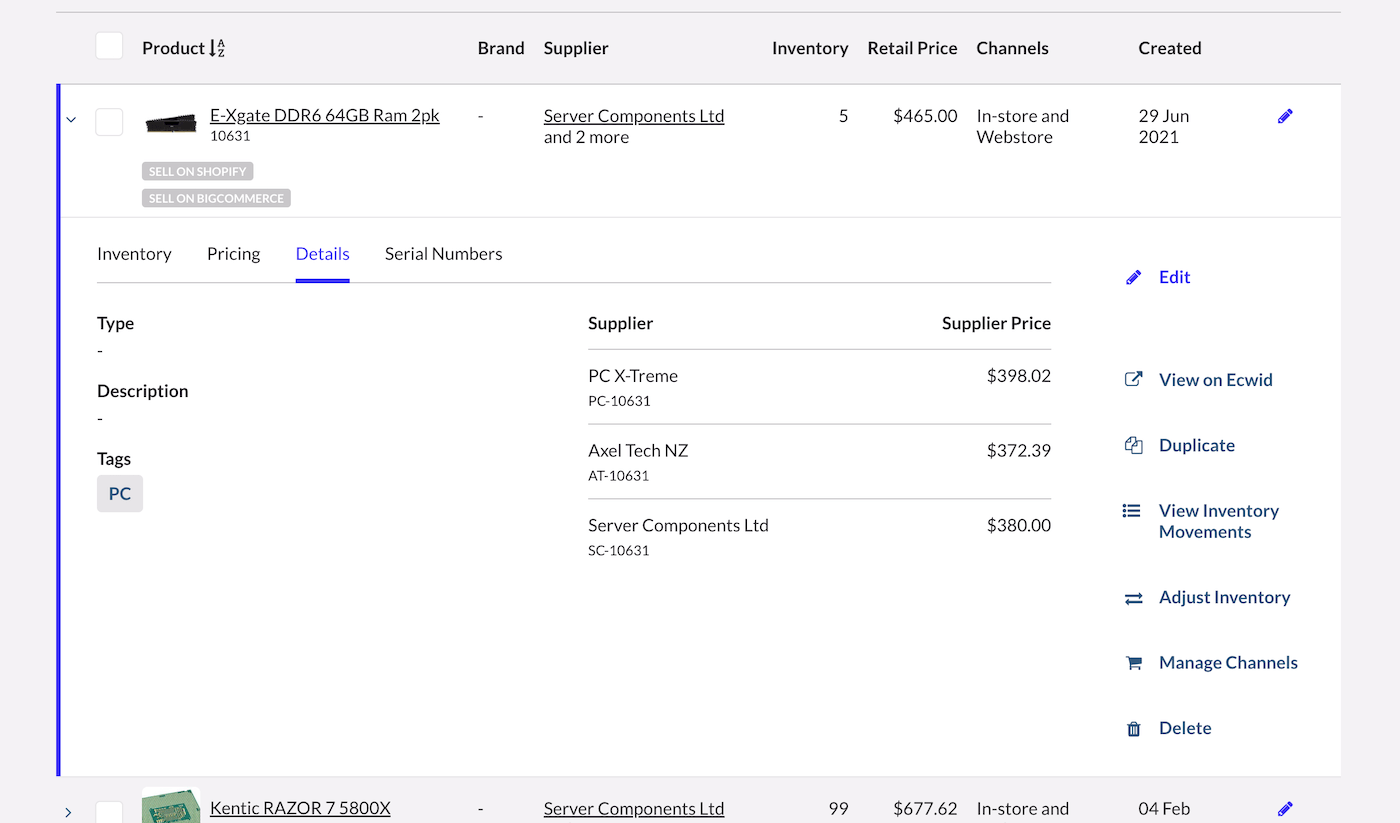The image size is (1400, 823).
Task: Toggle the select-all checkbox in table header
Action: [x=109, y=46]
